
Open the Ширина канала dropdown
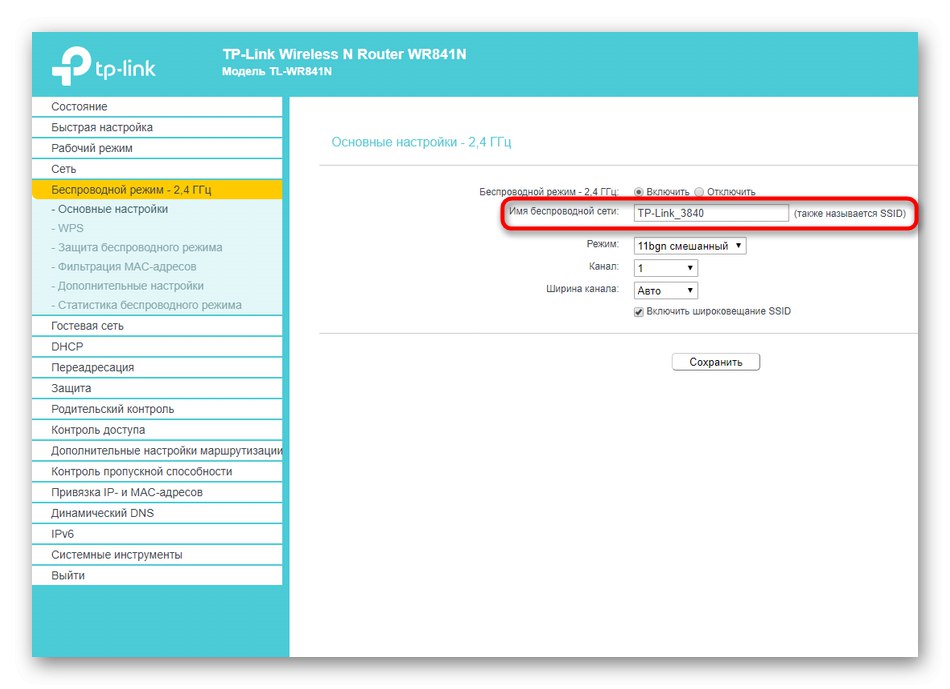click(x=666, y=291)
